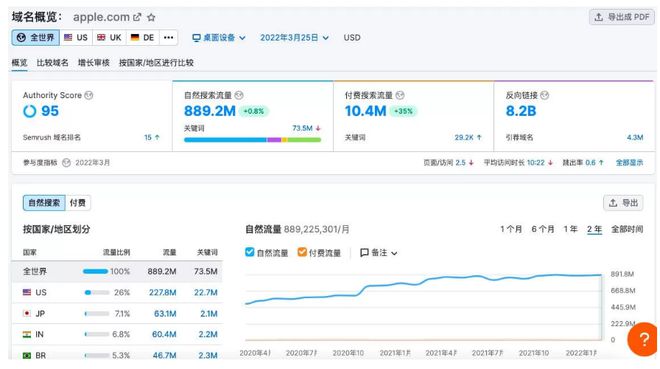This screenshot has height=369, width=660.
Task: Click the organic keywords distribution bar
Action: [x=253, y=140]
